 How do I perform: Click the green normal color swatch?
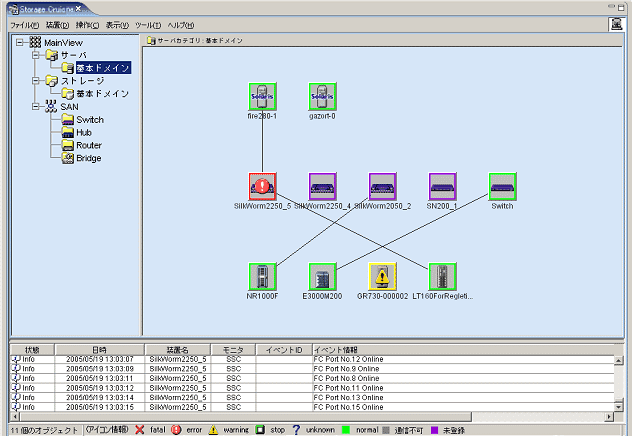tap(345, 430)
